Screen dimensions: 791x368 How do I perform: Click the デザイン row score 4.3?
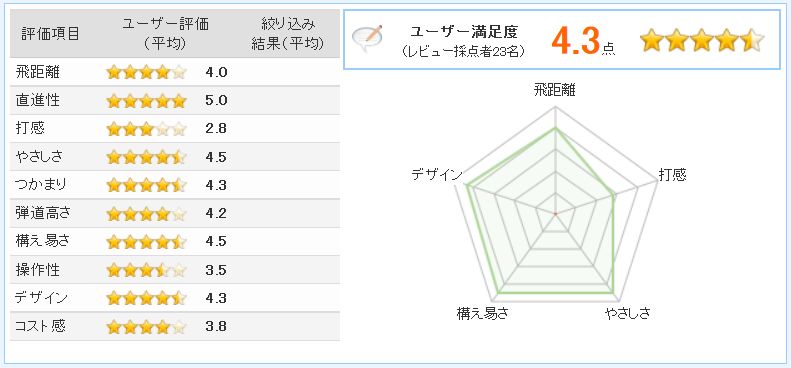click(x=216, y=298)
